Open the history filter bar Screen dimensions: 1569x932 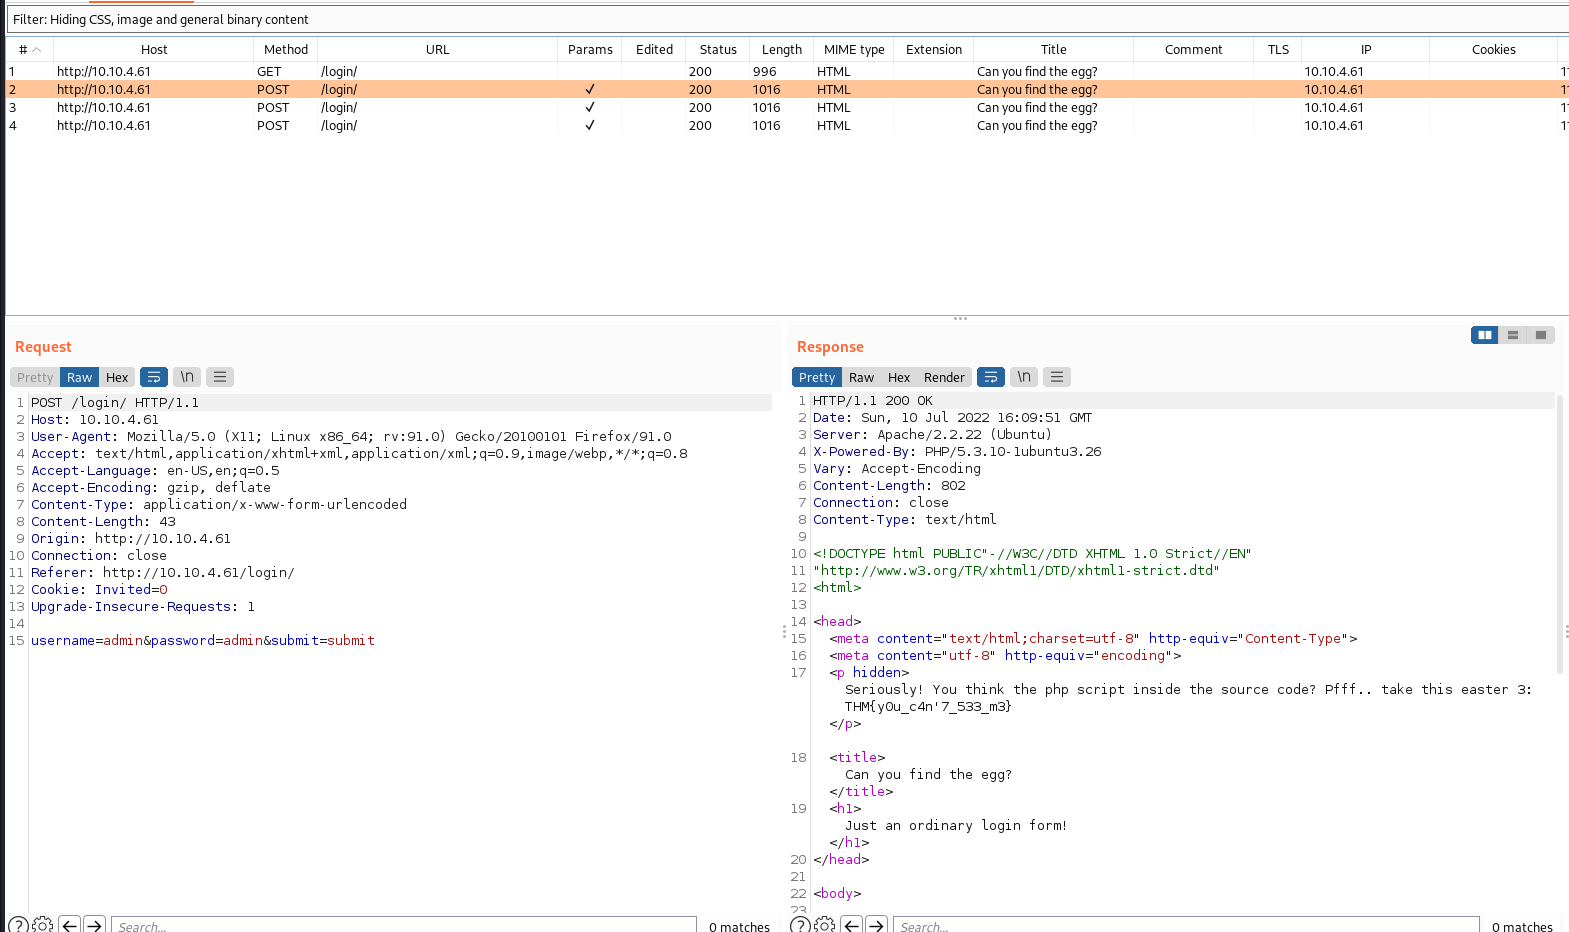[x=788, y=19]
